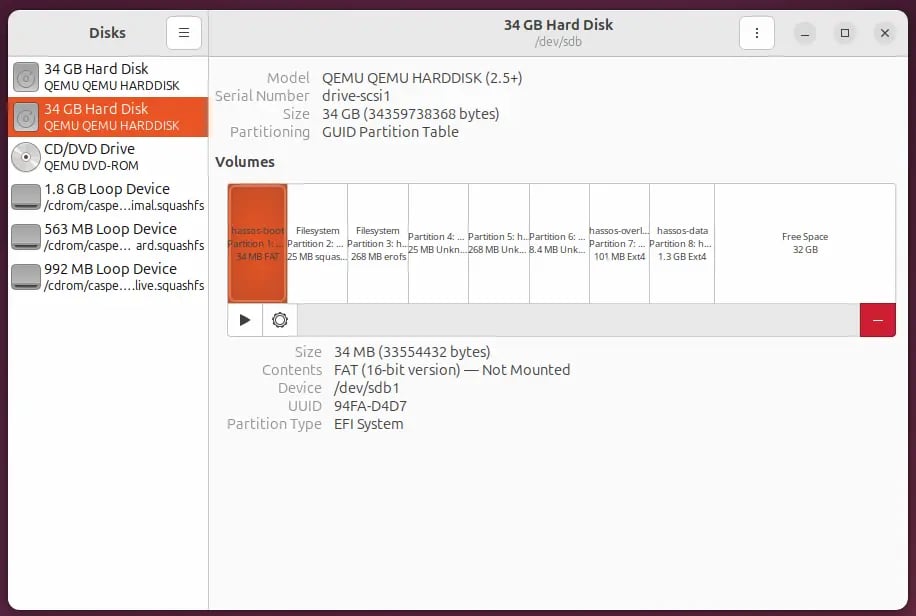916x616 pixels.
Task: Delete selected partition using red minus button
Action: pos(877,320)
